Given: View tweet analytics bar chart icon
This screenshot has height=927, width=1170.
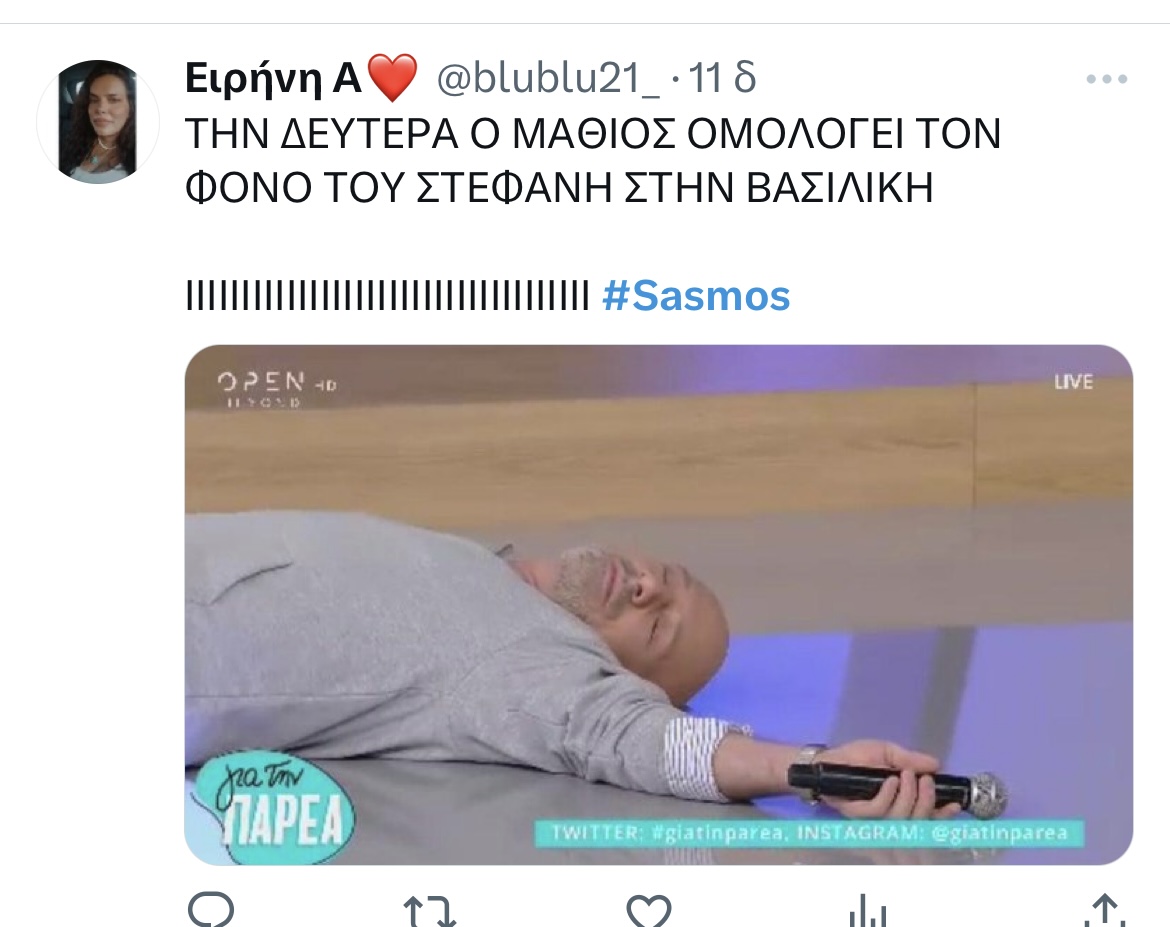Looking at the screenshot, I should pos(868,912).
